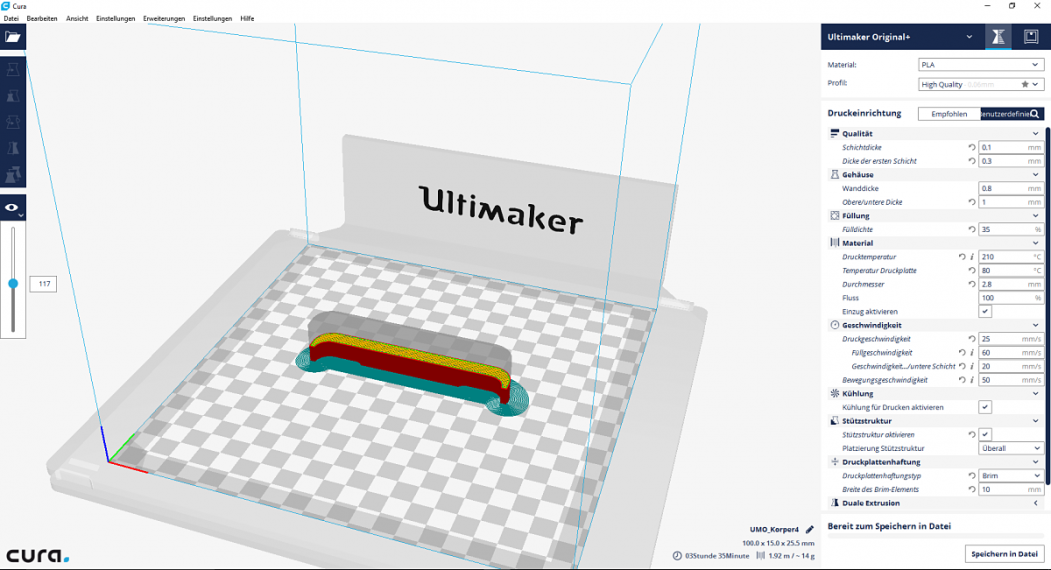This screenshot has height=570, width=1051.
Task: Open the Bearbeiten menu
Action: pyautogui.click(x=42, y=19)
